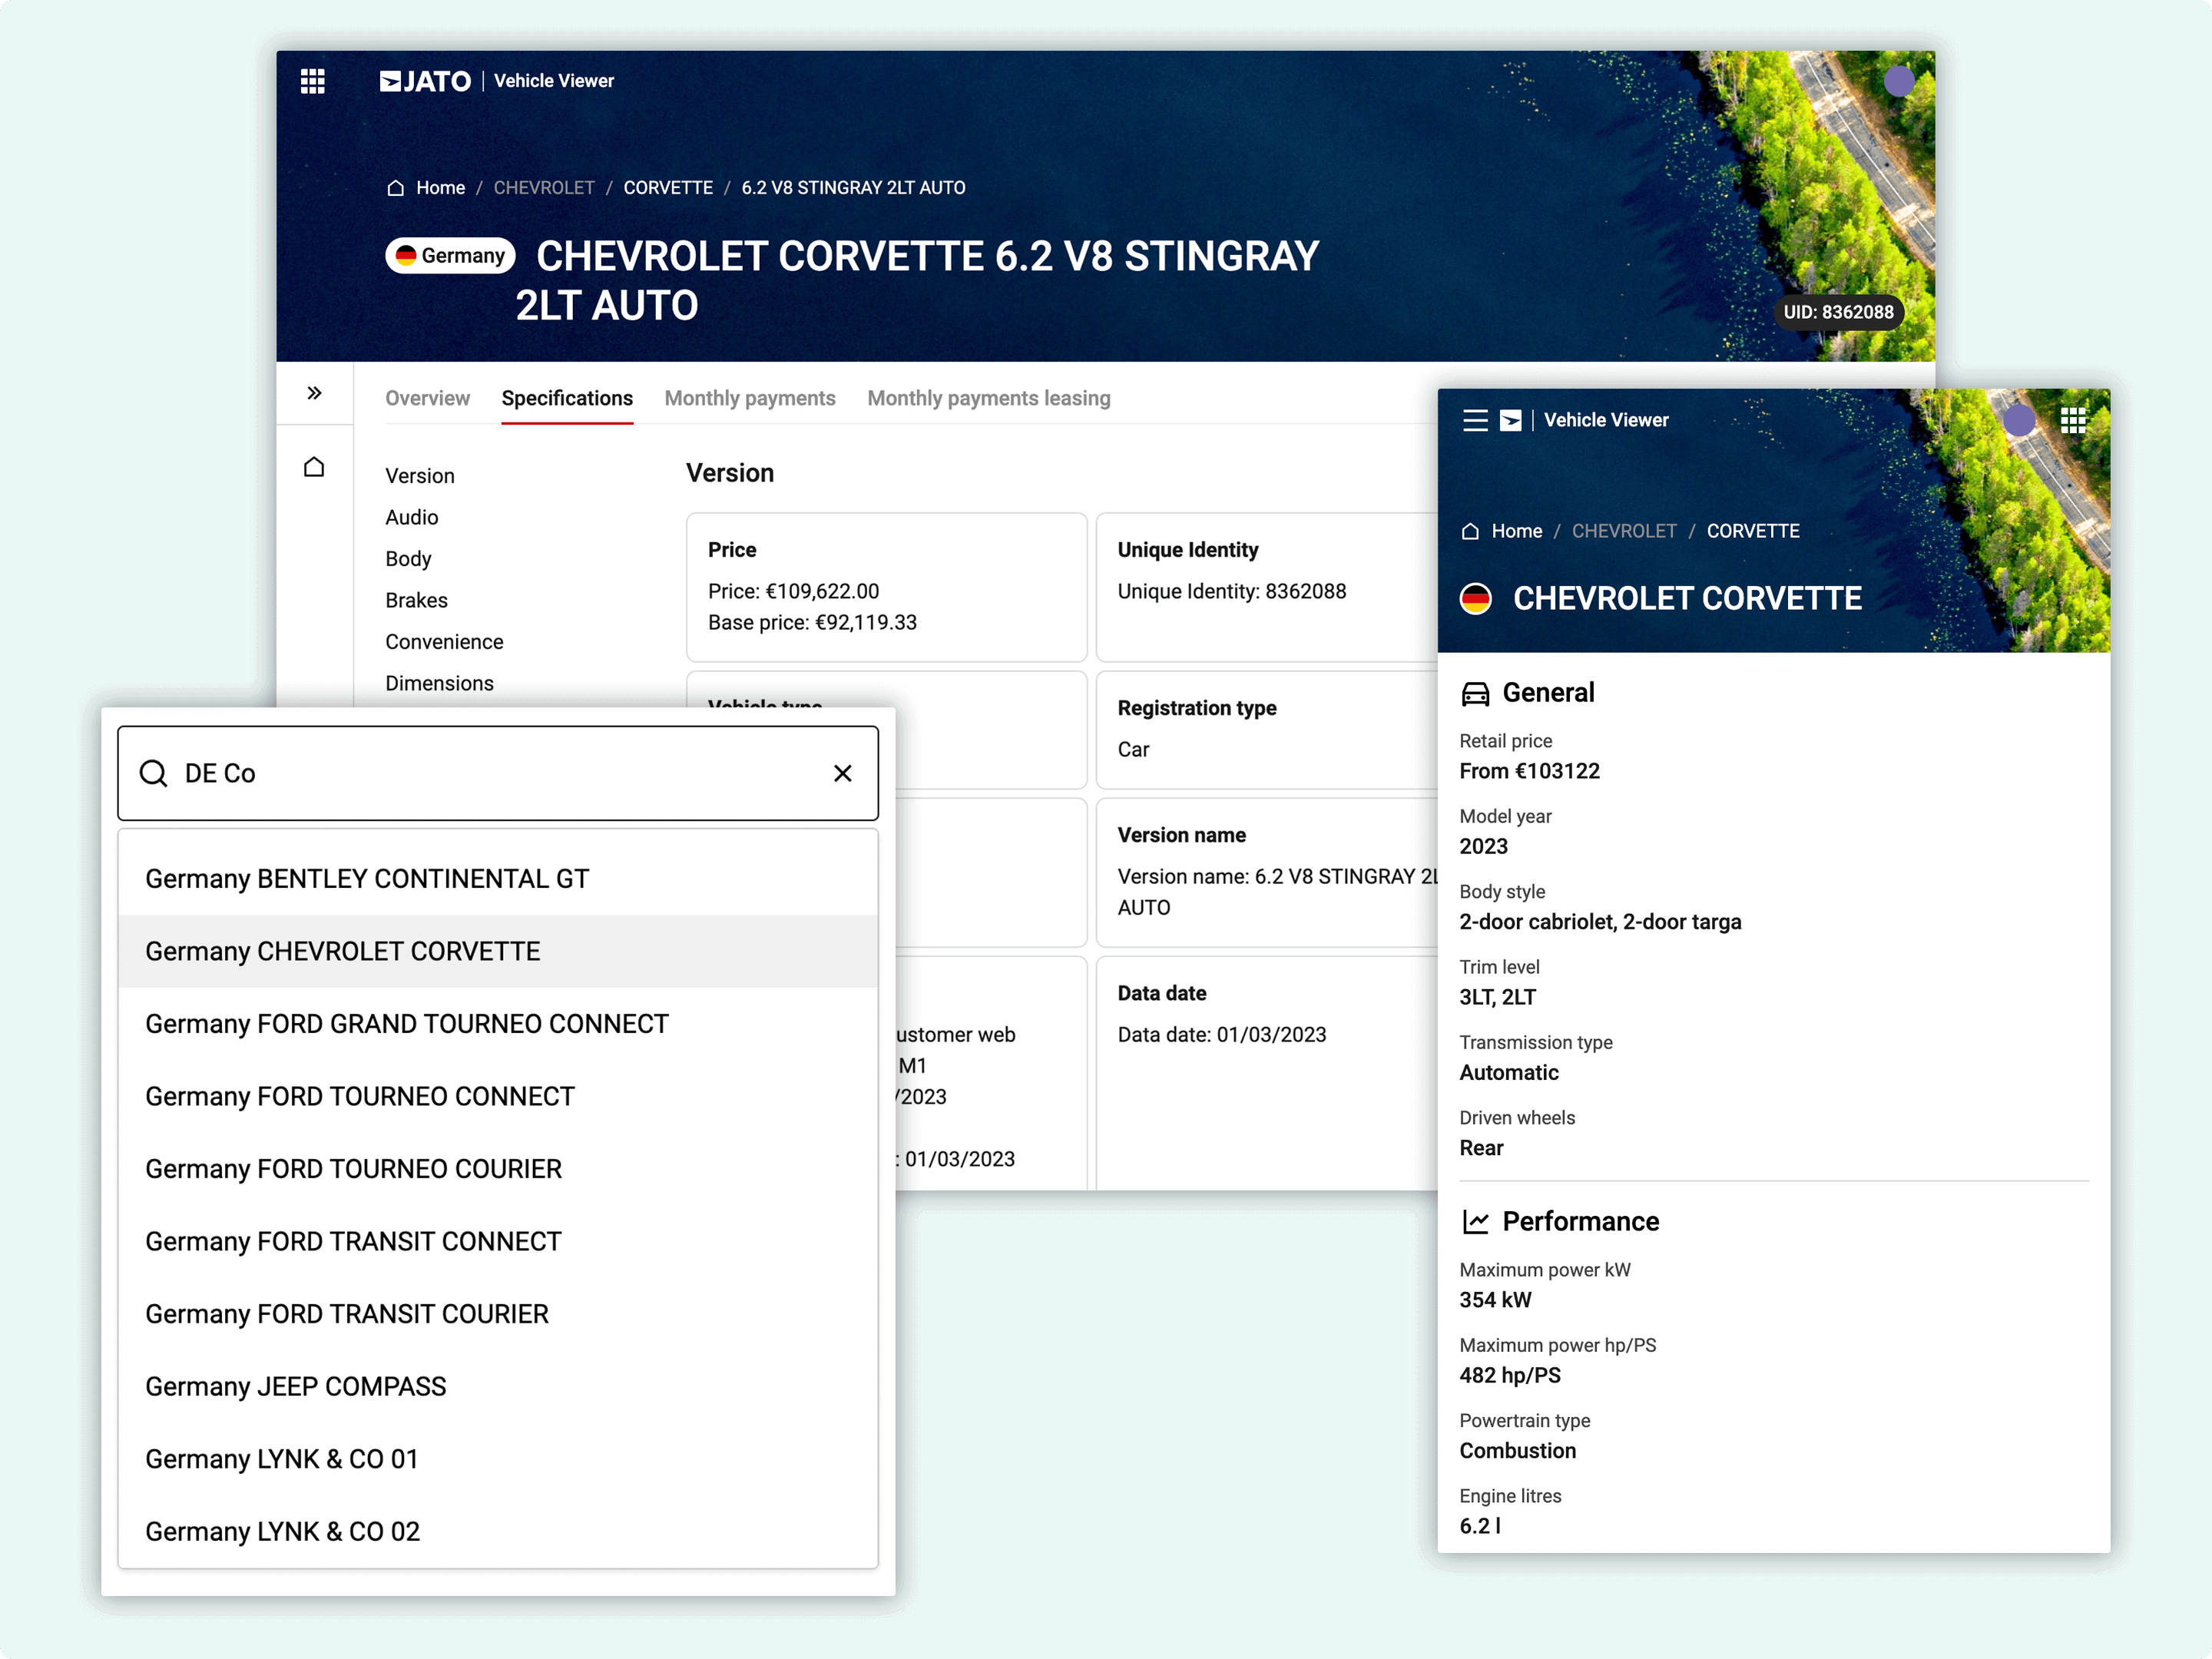This screenshot has height=1659, width=2212.
Task: Open the CORVETTE breadcrumb link
Action: (668, 187)
